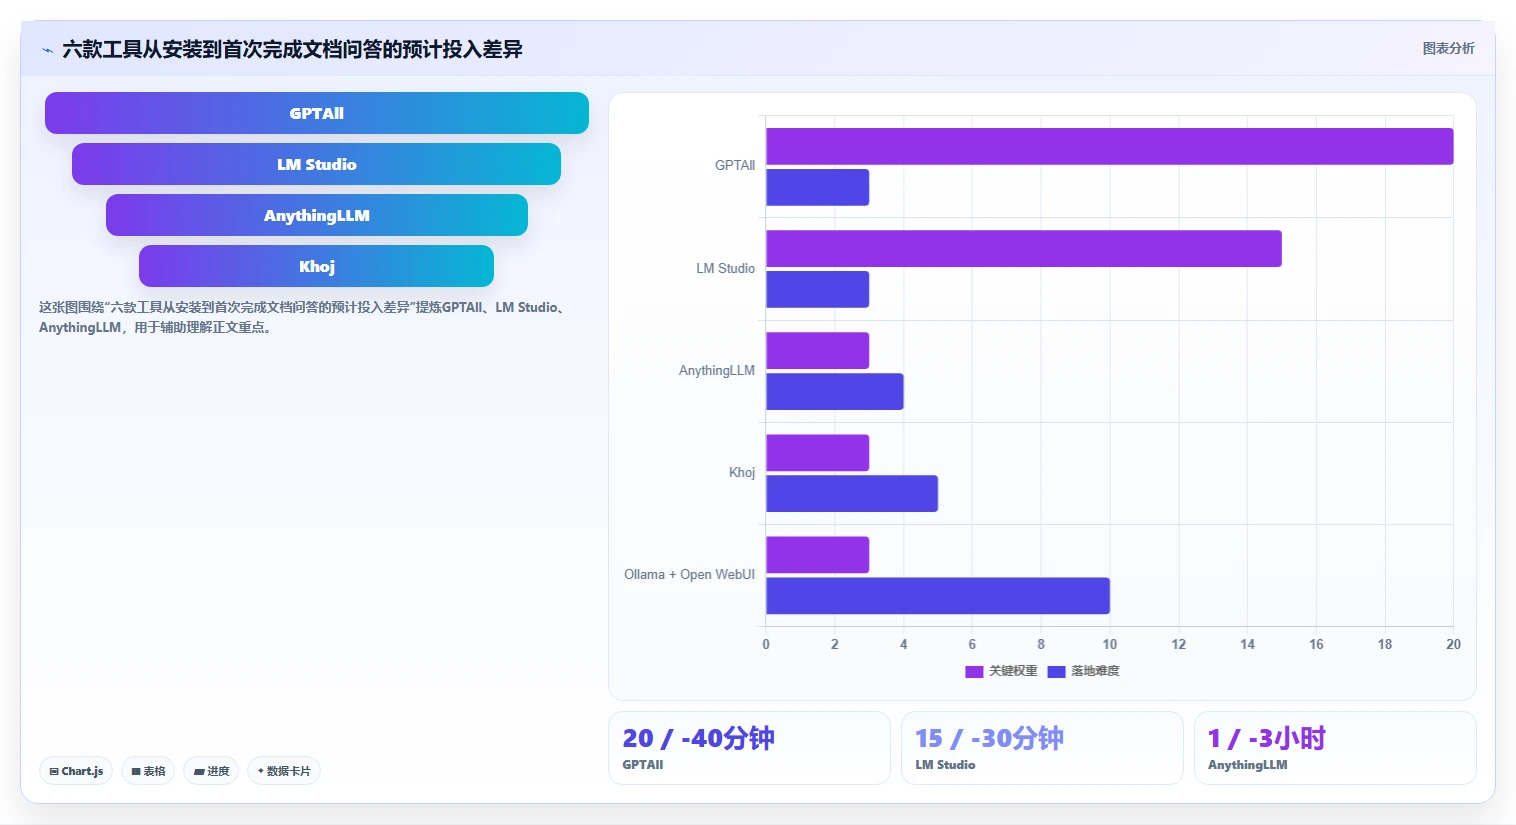
Task: Click the blue GPTAll bar in chart
Action: [x=817, y=187]
